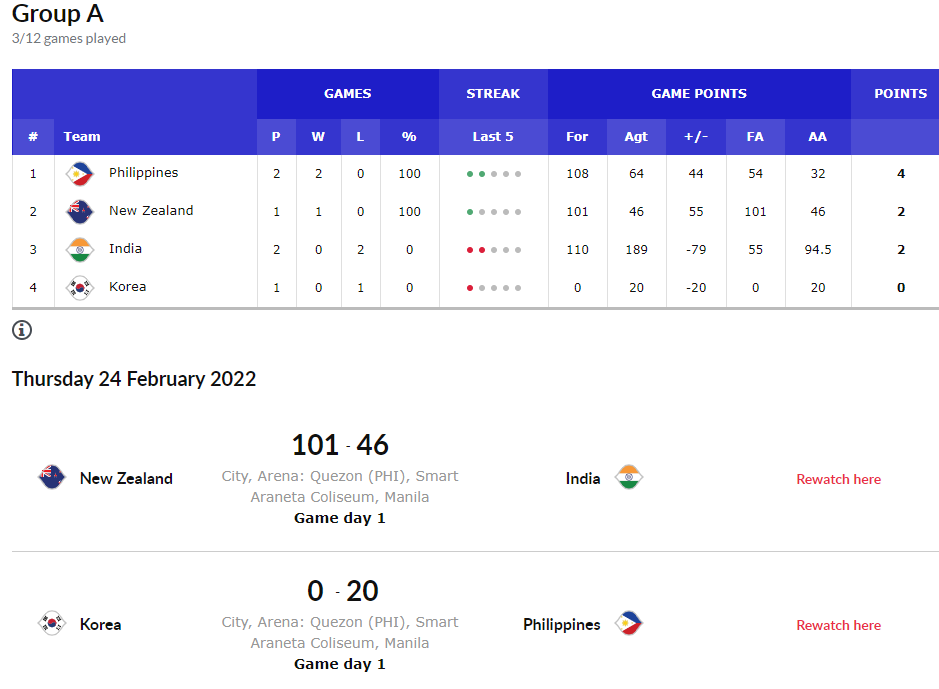Click New Zealand's 55 differential value
939x689 pixels.
(696, 212)
